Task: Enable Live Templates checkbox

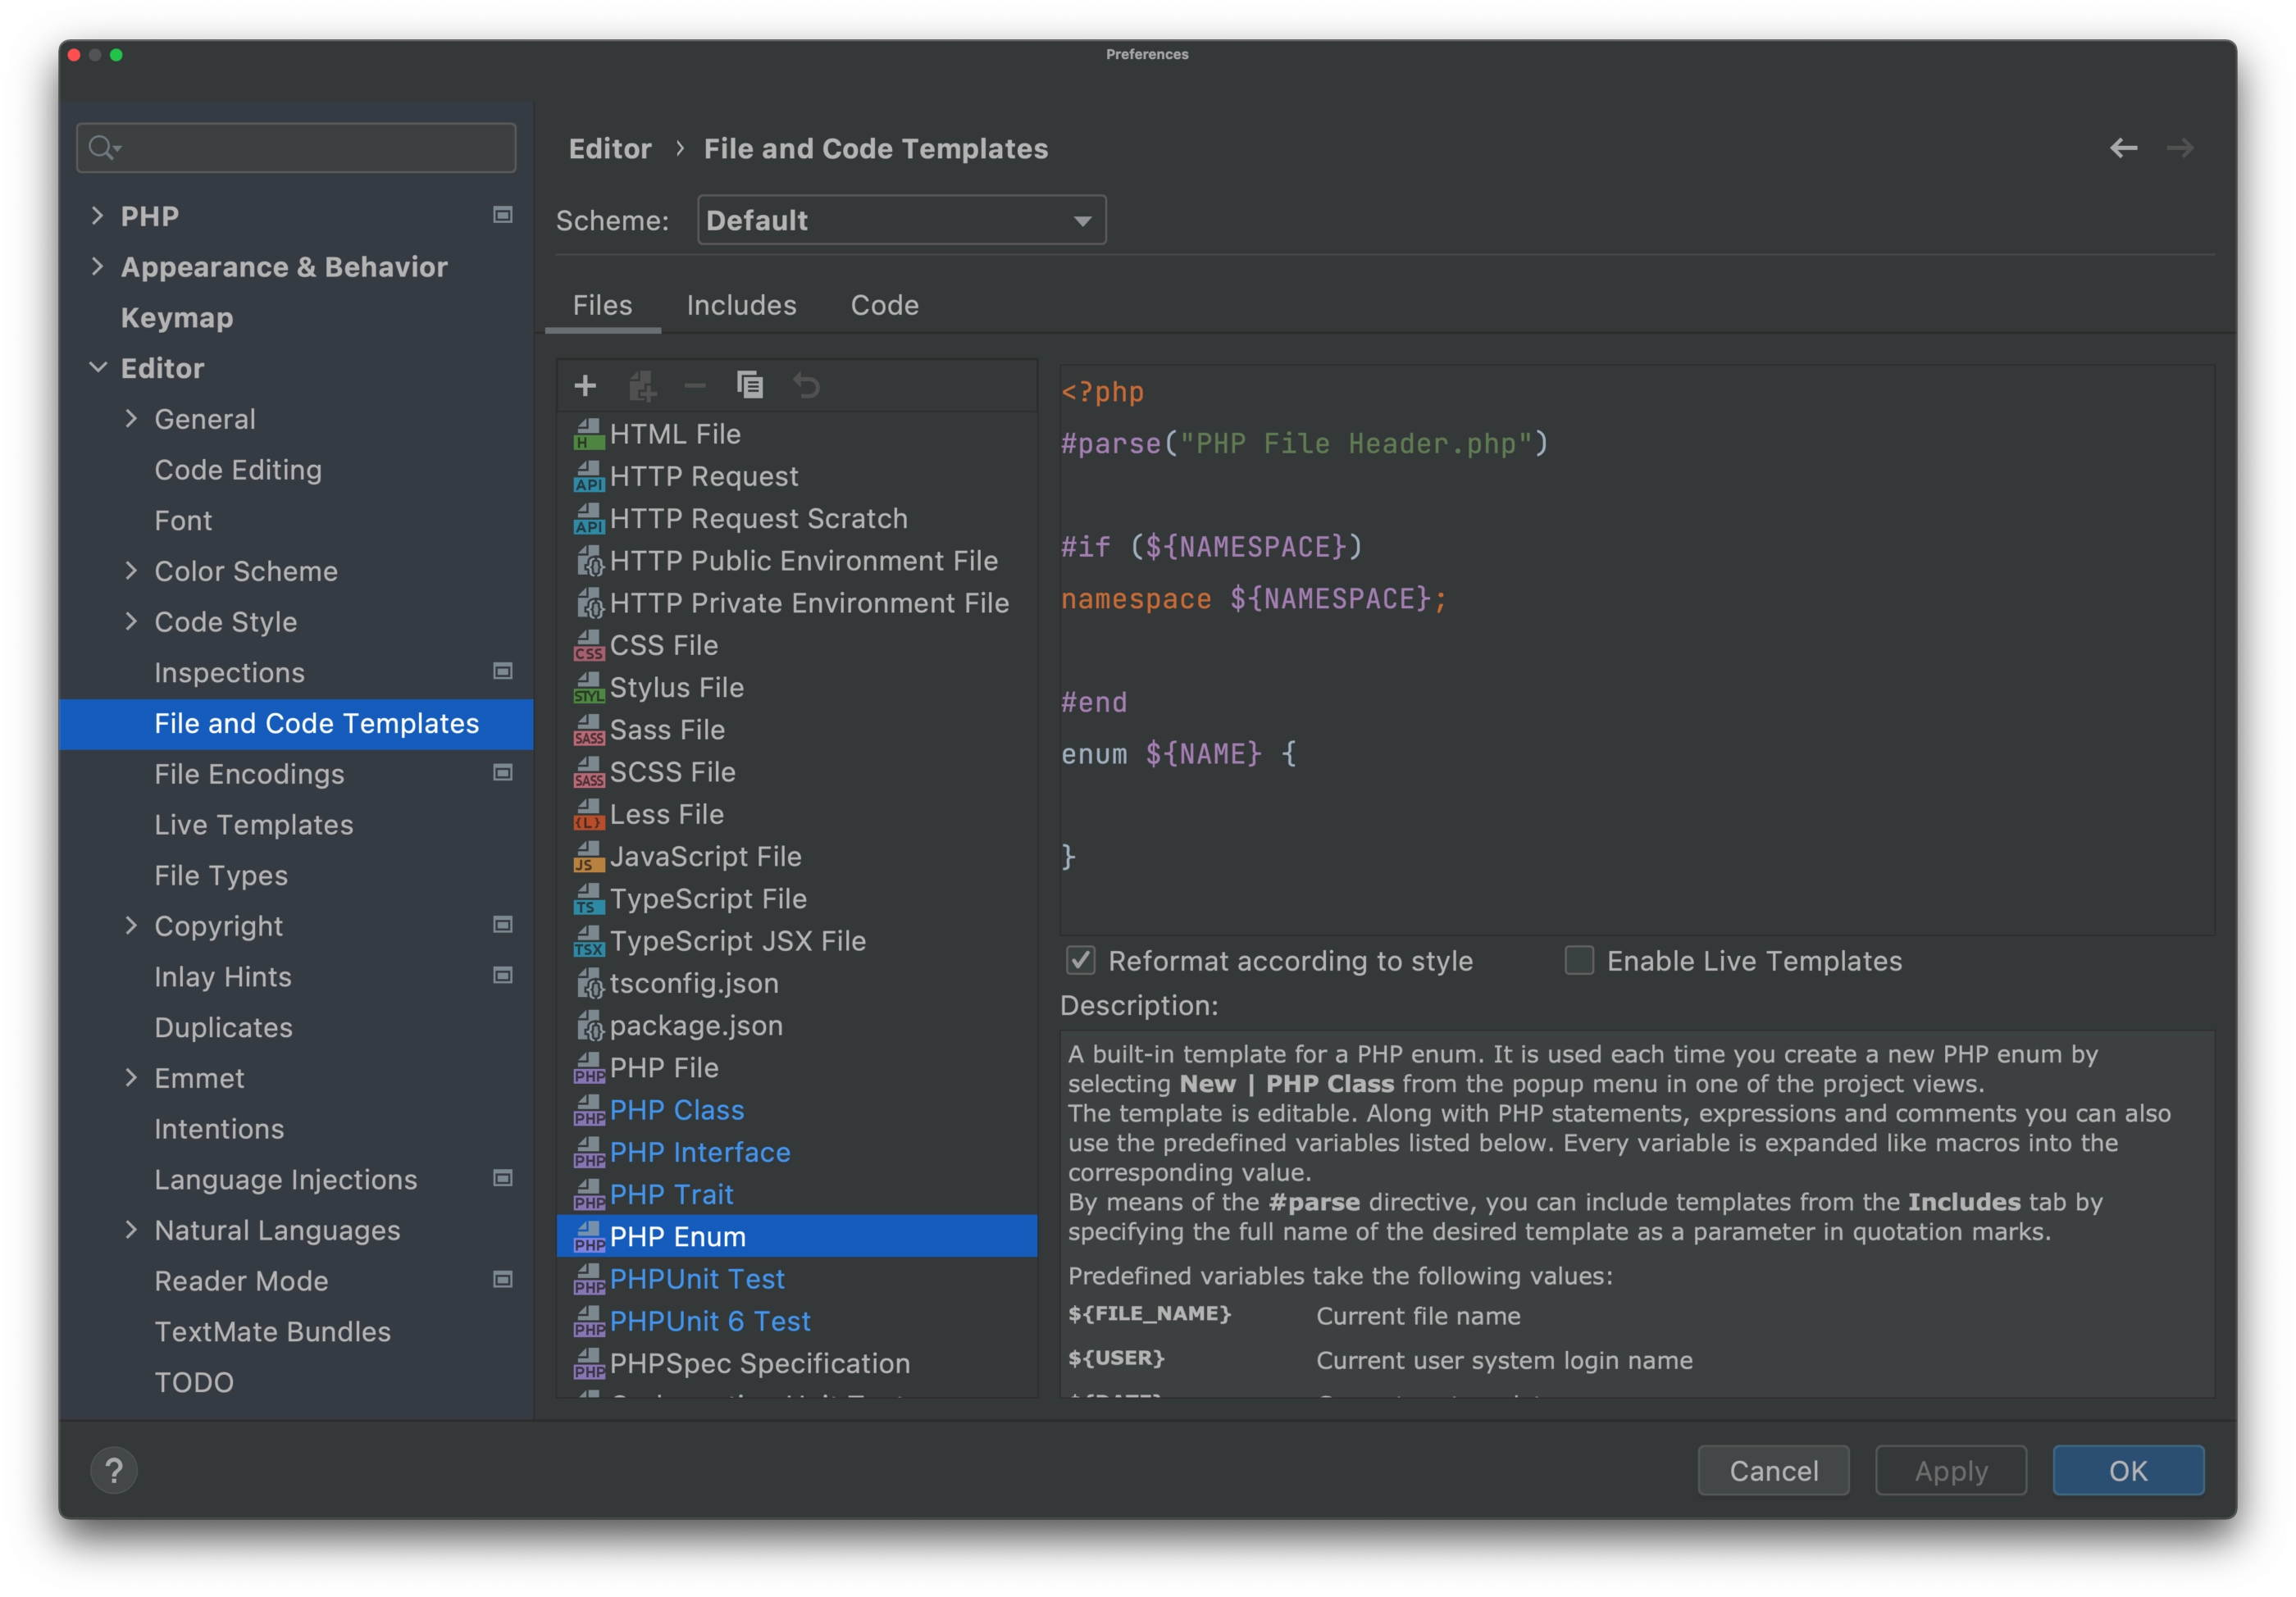Action: click(x=1579, y=960)
